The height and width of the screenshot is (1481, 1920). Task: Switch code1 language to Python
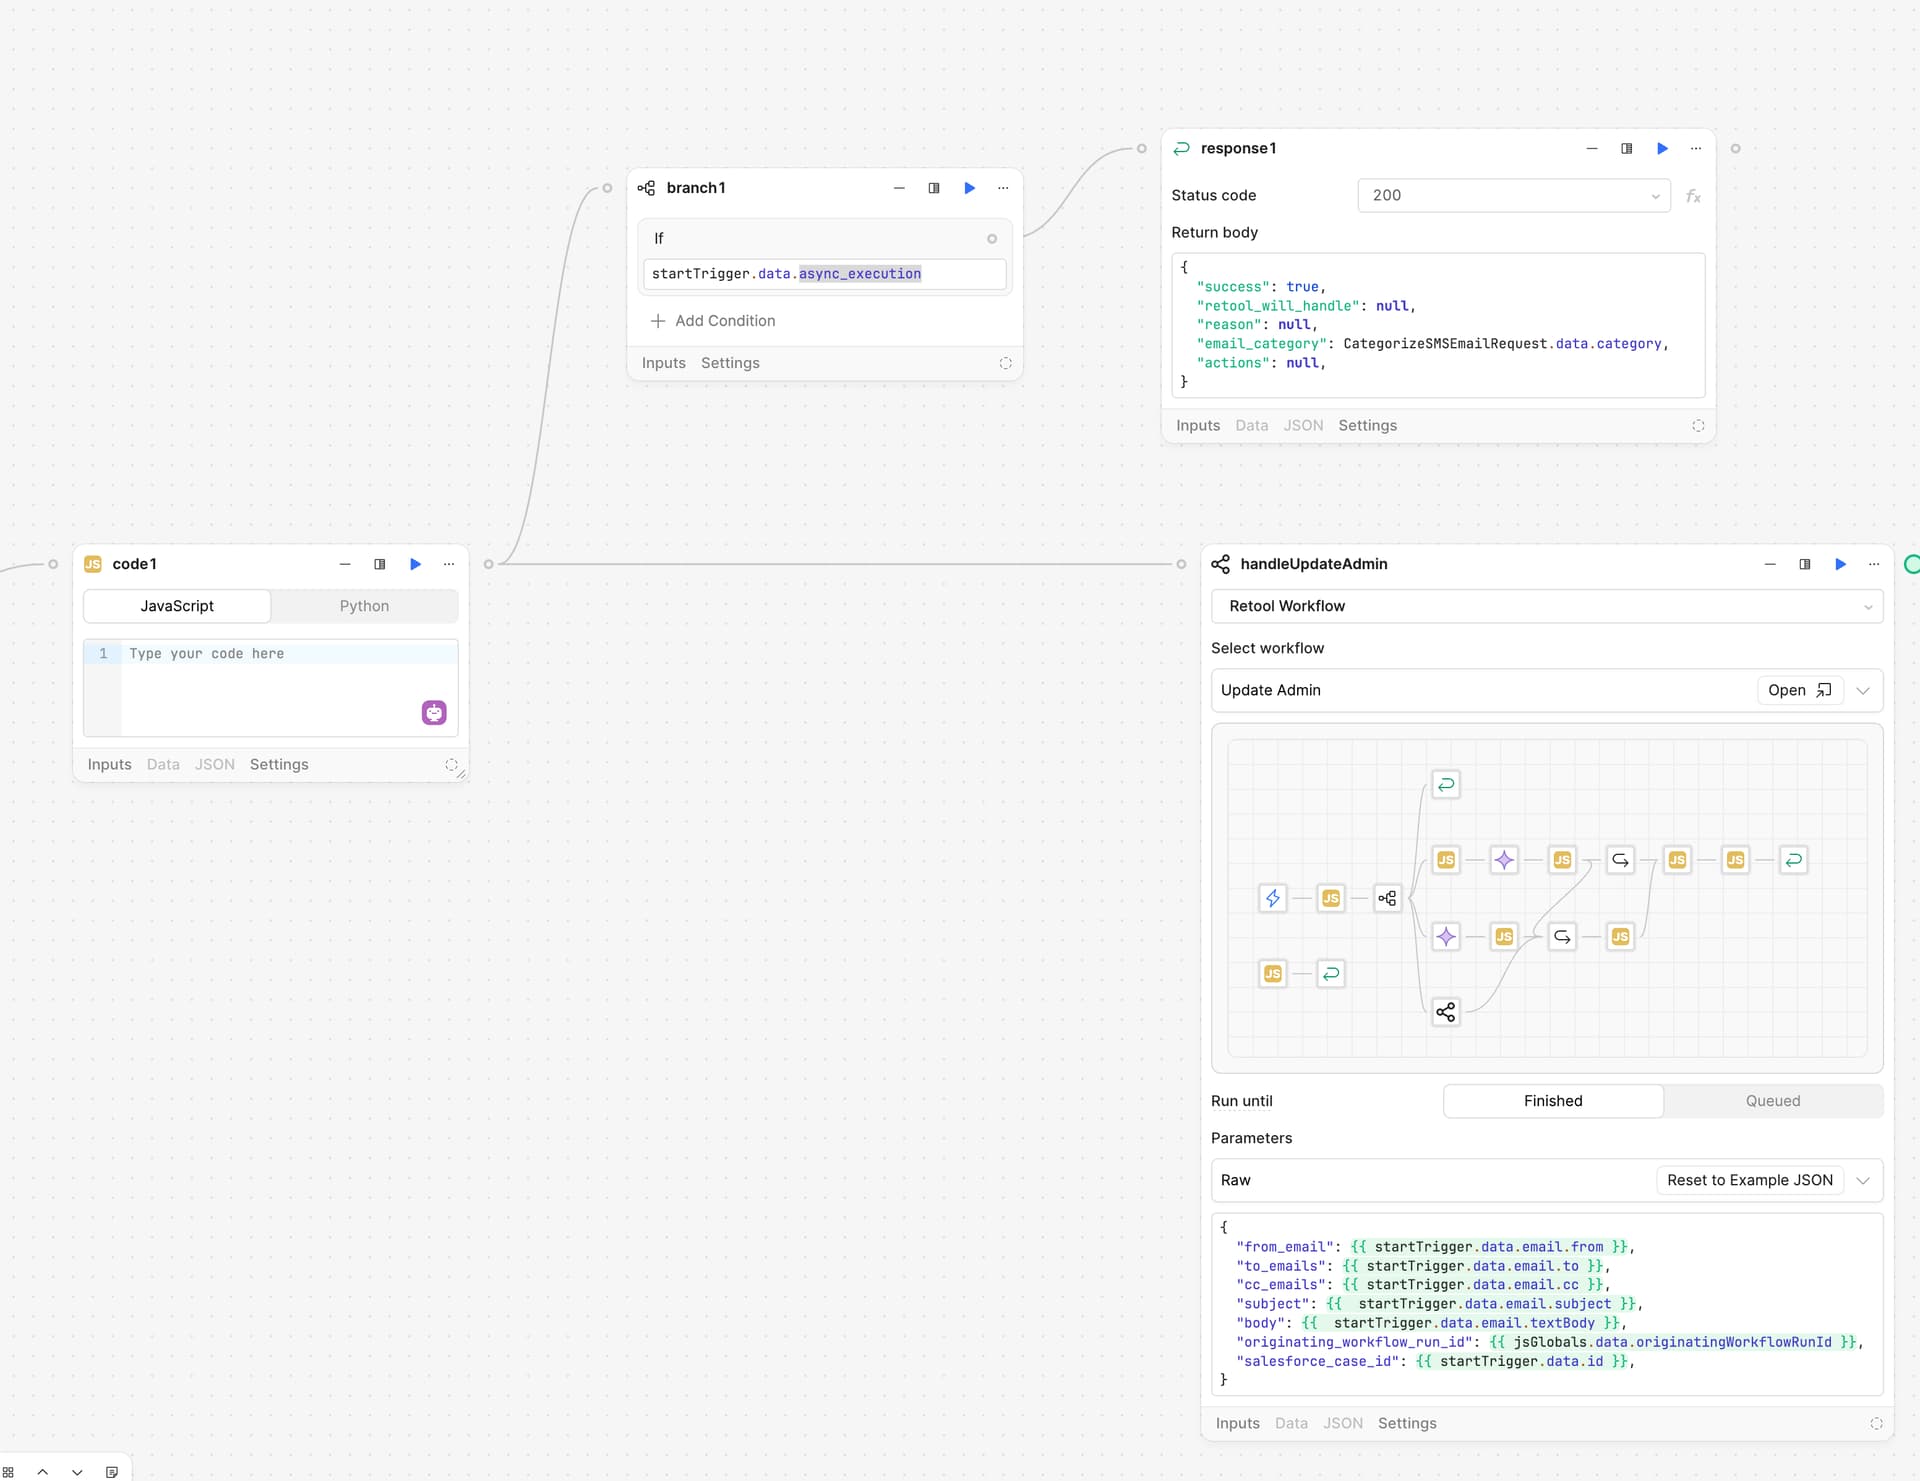tap(364, 606)
